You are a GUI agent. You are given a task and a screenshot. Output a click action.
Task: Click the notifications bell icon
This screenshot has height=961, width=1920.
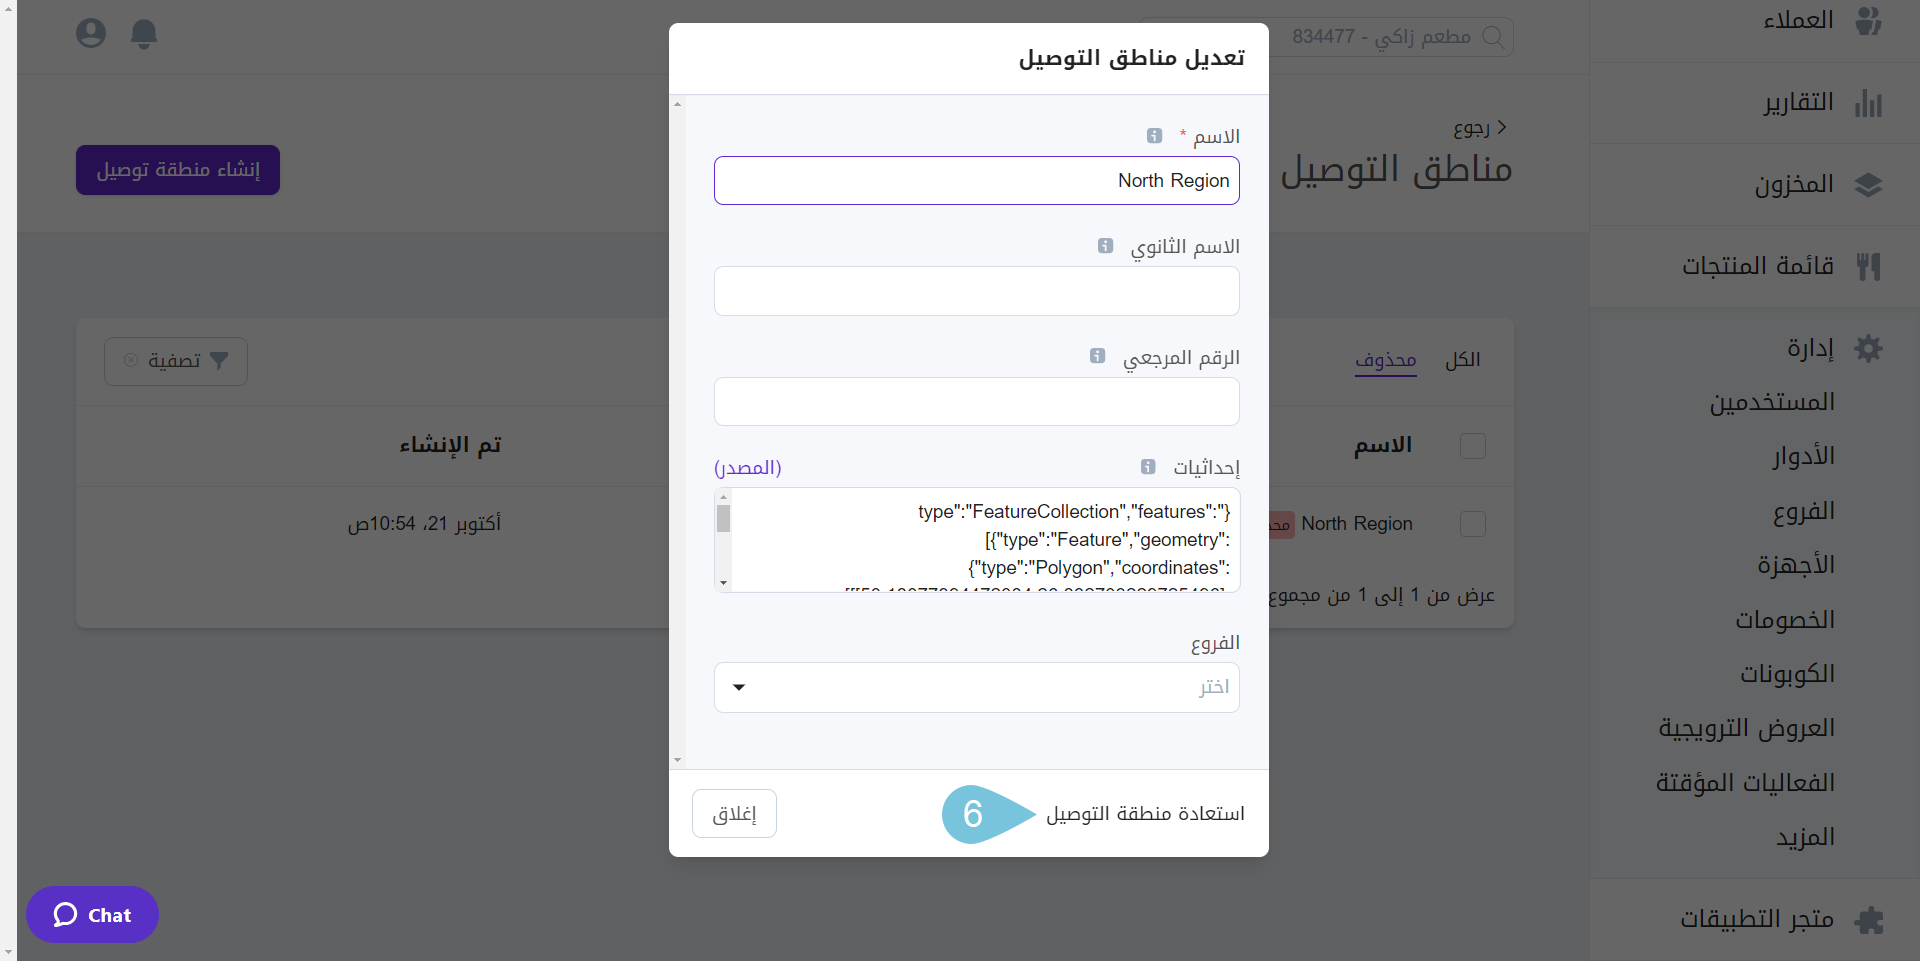tap(144, 34)
